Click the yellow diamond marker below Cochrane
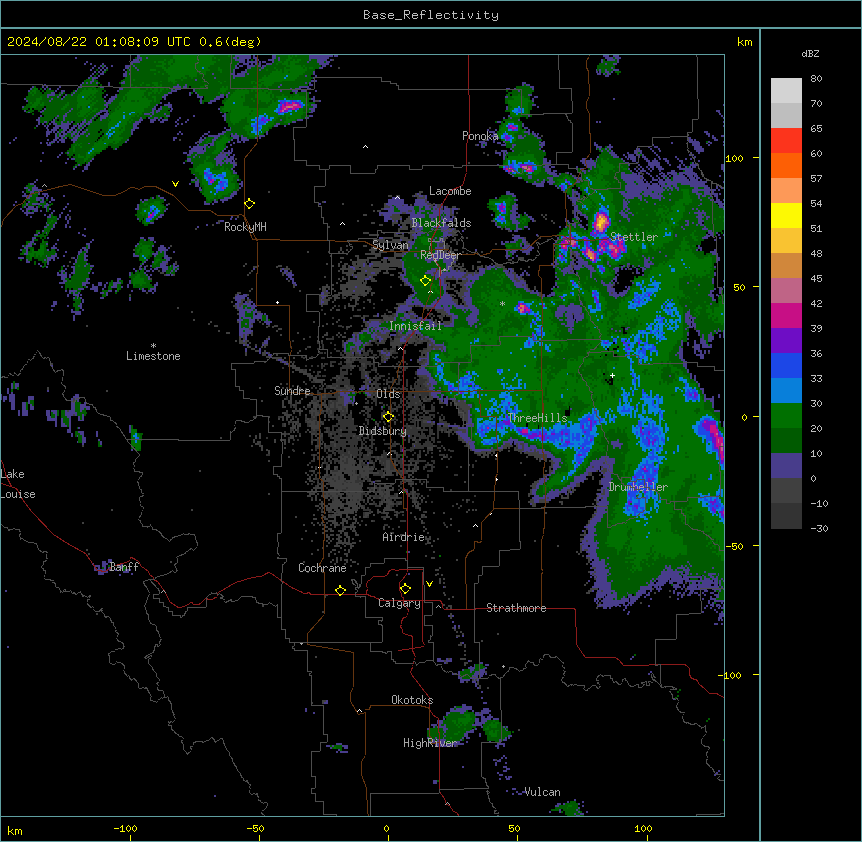The width and height of the screenshot is (862, 842). pos(340,590)
